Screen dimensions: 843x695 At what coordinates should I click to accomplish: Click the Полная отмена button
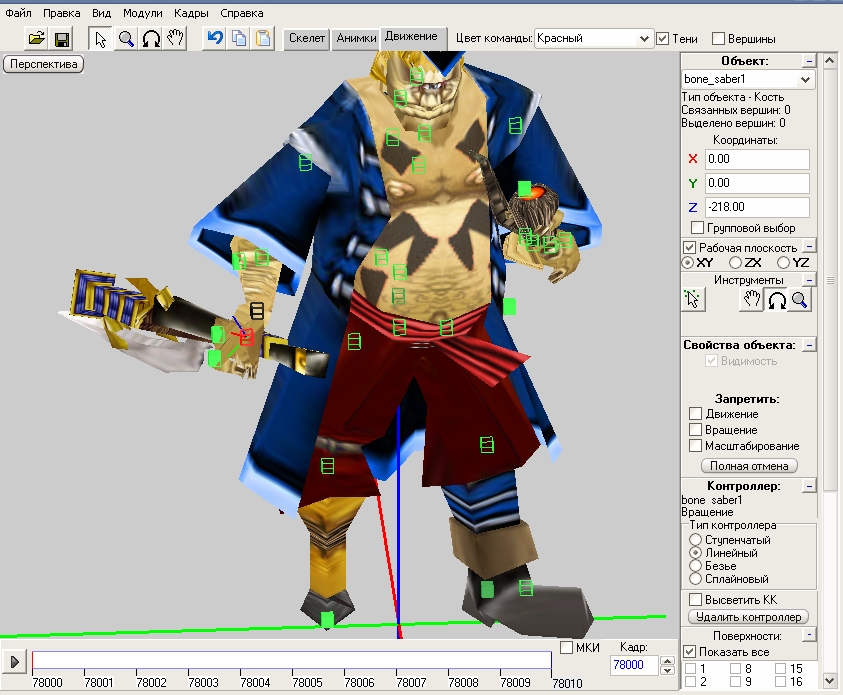click(749, 465)
